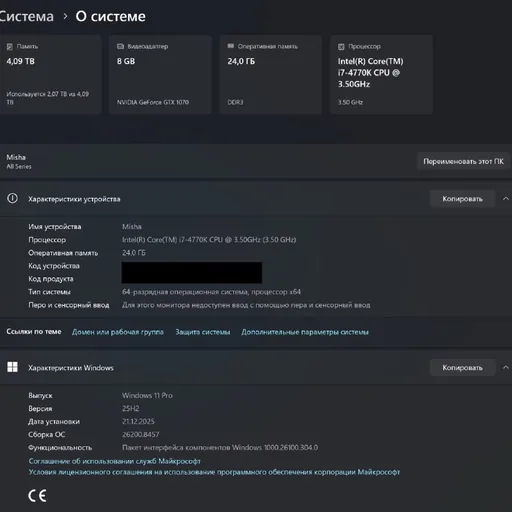Copy device specifications with Копировать
Screen dimensions: 512x512
(x=462, y=199)
